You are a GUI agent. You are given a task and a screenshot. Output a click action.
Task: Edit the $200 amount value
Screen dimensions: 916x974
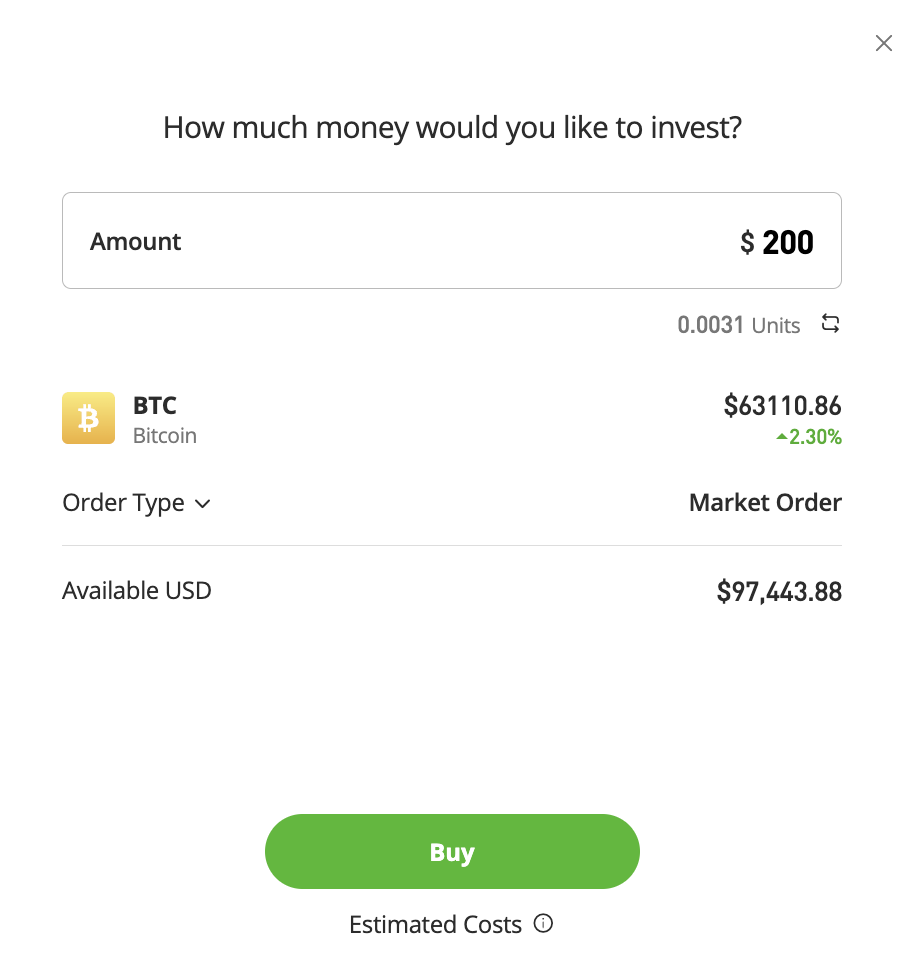777,242
